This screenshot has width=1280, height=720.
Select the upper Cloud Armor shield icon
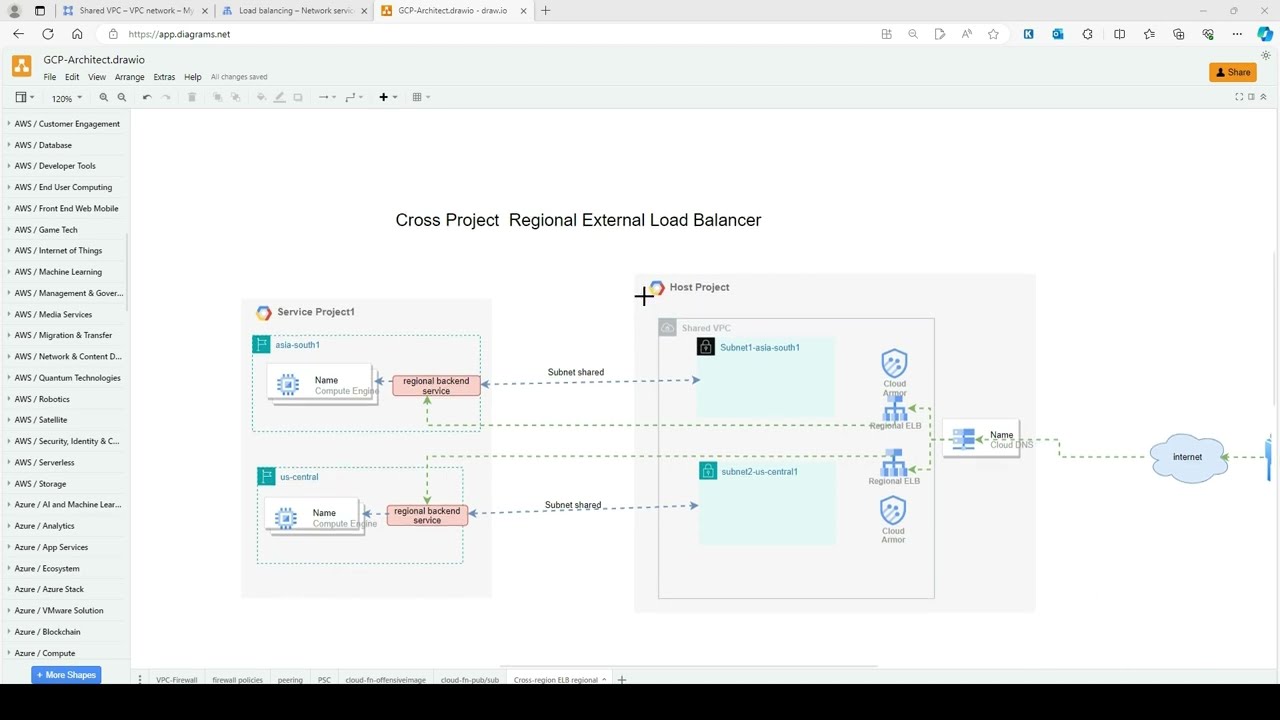click(894, 363)
